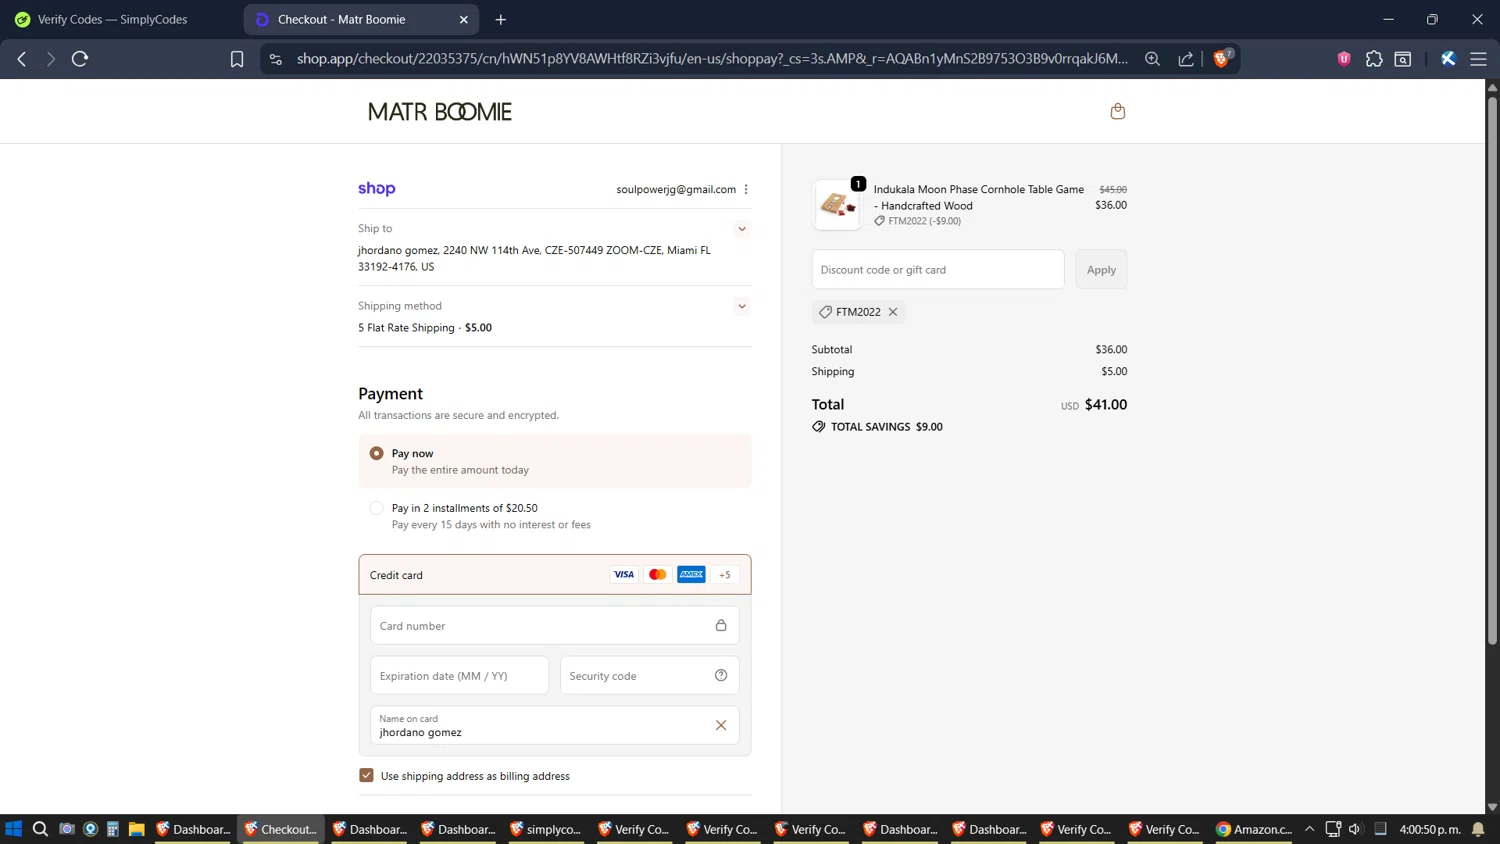
Task: Click the Mastercard logo
Action: (657, 574)
